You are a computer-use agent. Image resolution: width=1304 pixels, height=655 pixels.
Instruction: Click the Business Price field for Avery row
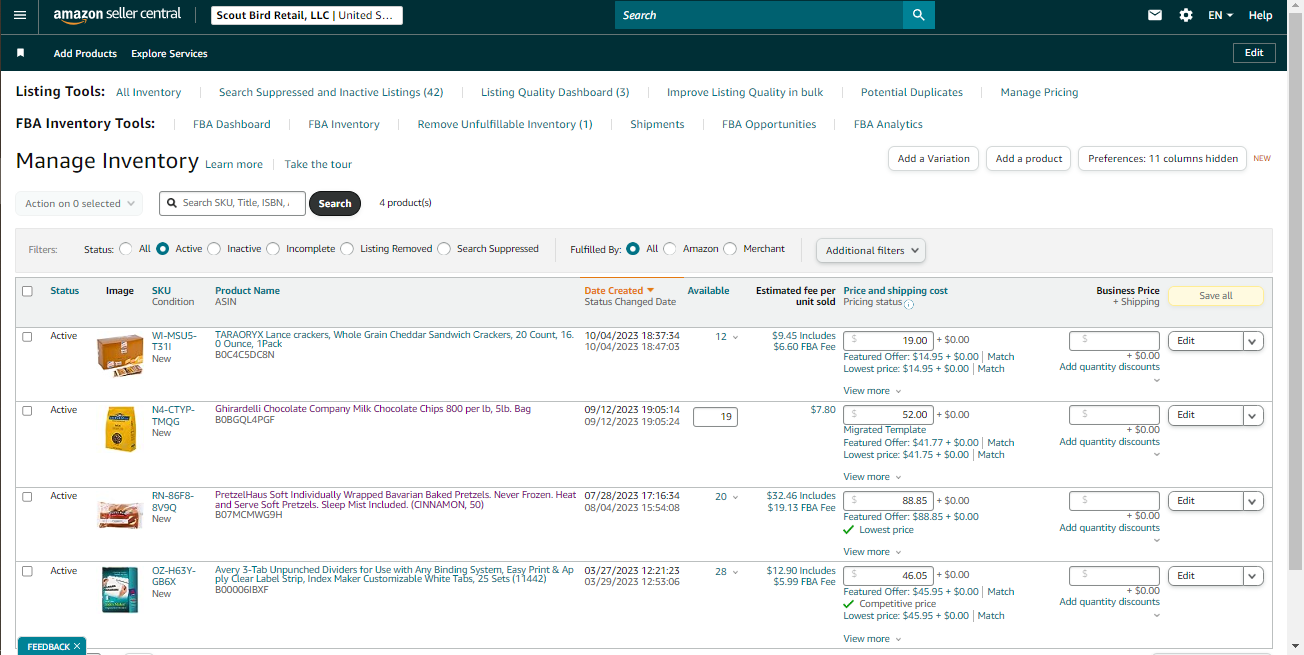click(1115, 576)
